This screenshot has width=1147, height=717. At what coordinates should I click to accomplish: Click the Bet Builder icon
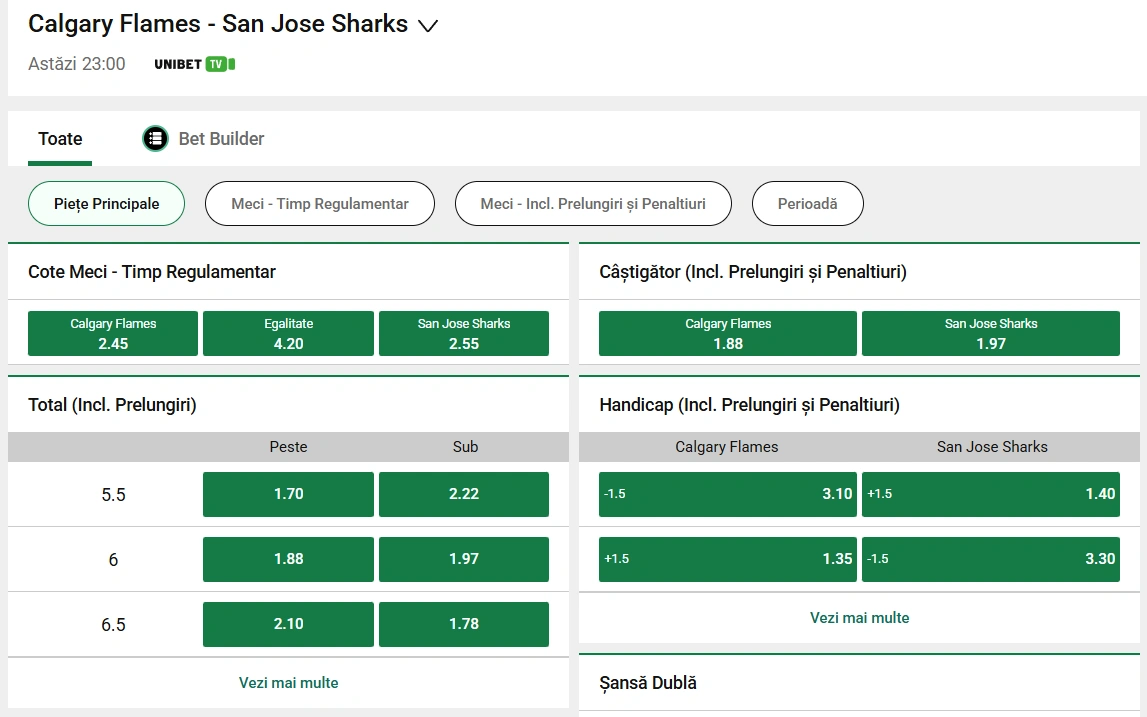click(x=155, y=138)
